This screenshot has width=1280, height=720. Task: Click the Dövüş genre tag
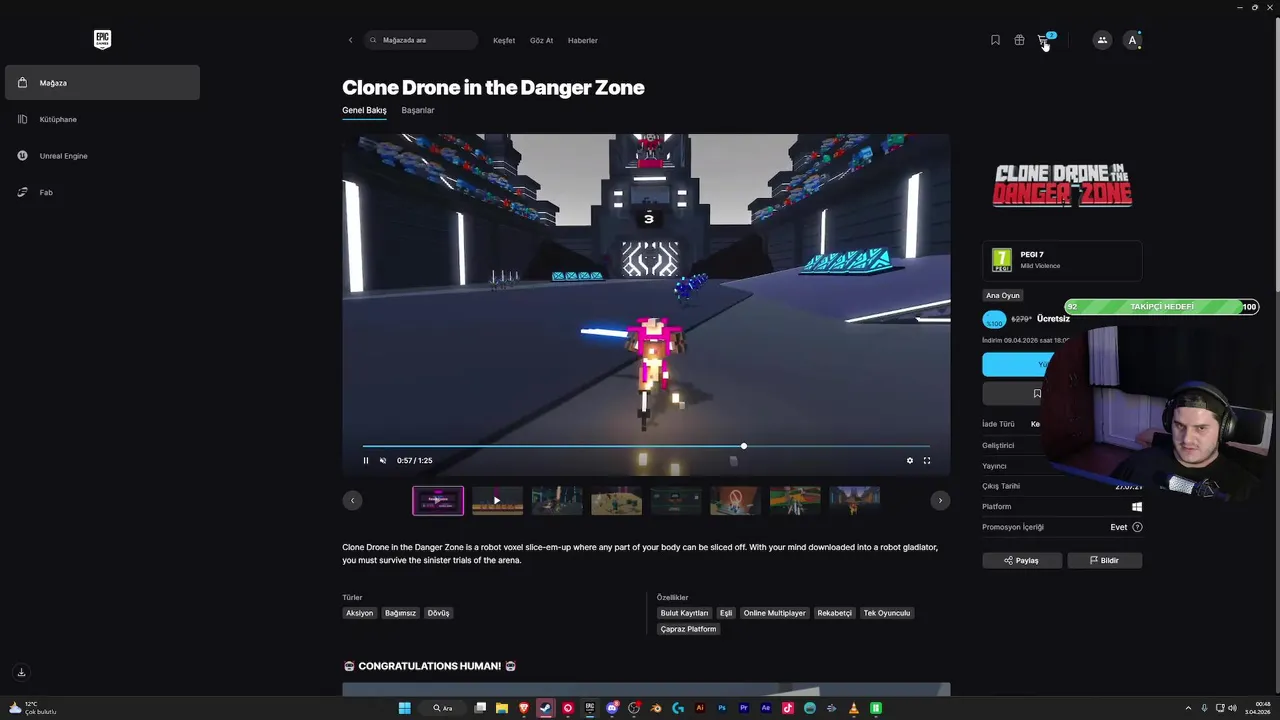pos(438,613)
